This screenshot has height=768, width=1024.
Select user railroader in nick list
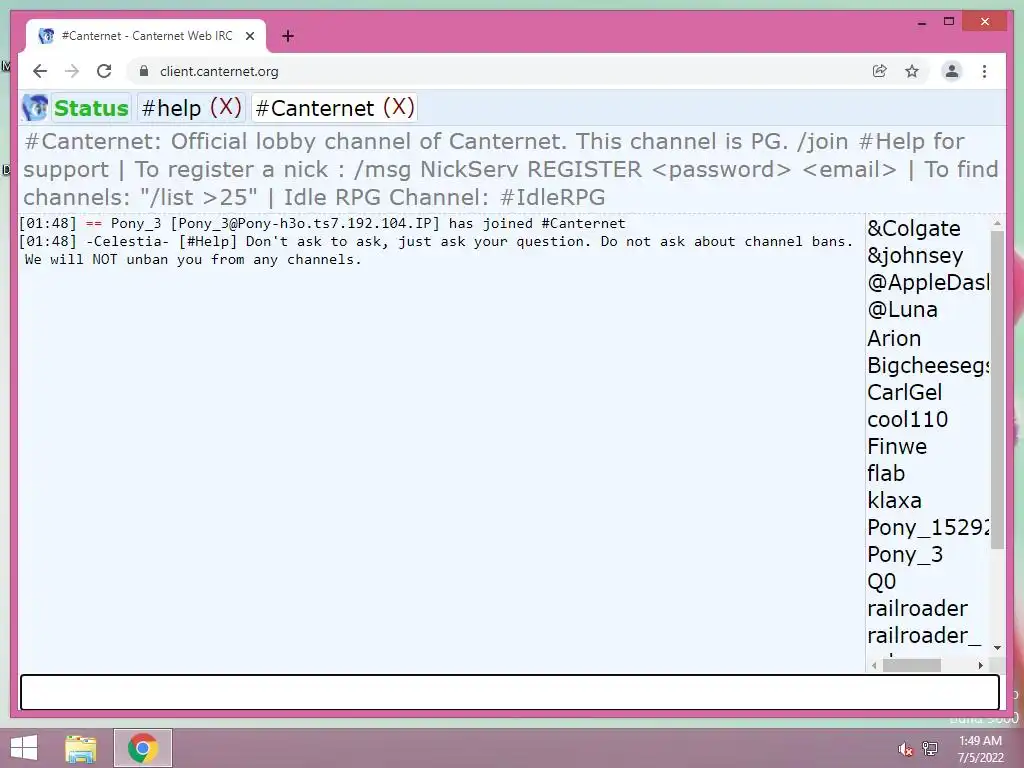tap(917, 608)
